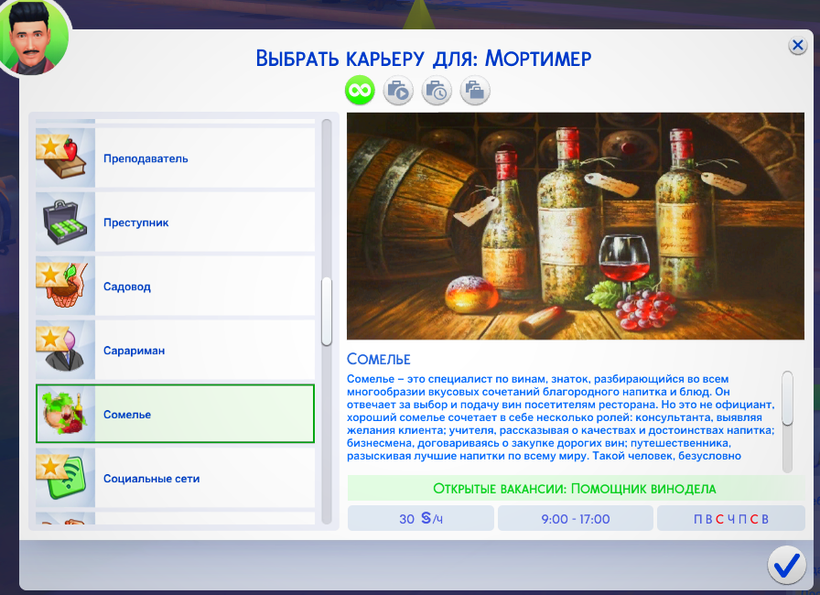
Task: Click the wine and grapes icon for Сомелье
Action: 65,414
